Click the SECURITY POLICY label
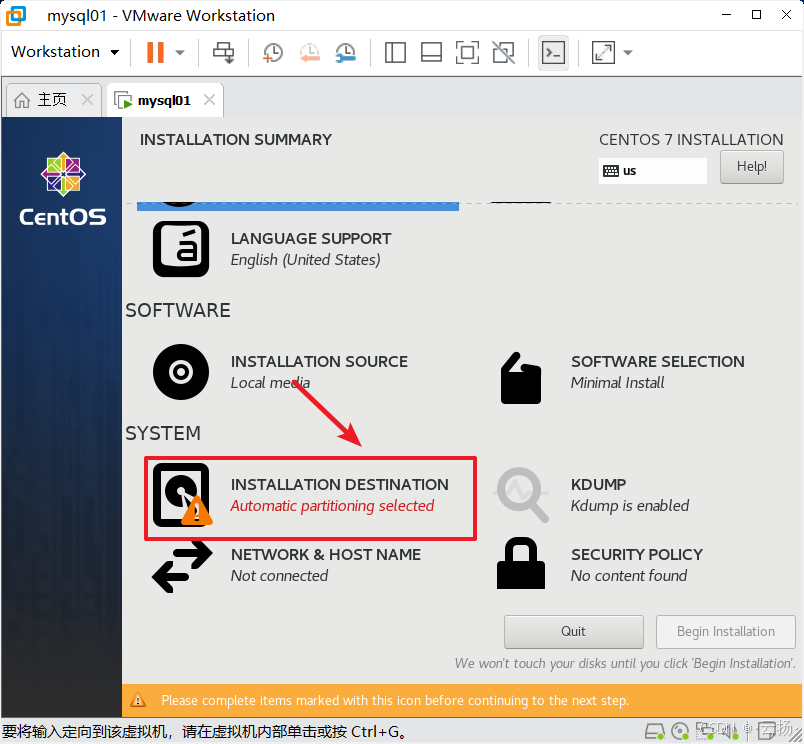This screenshot has width=804, height=744. click(x=636, y=554)
